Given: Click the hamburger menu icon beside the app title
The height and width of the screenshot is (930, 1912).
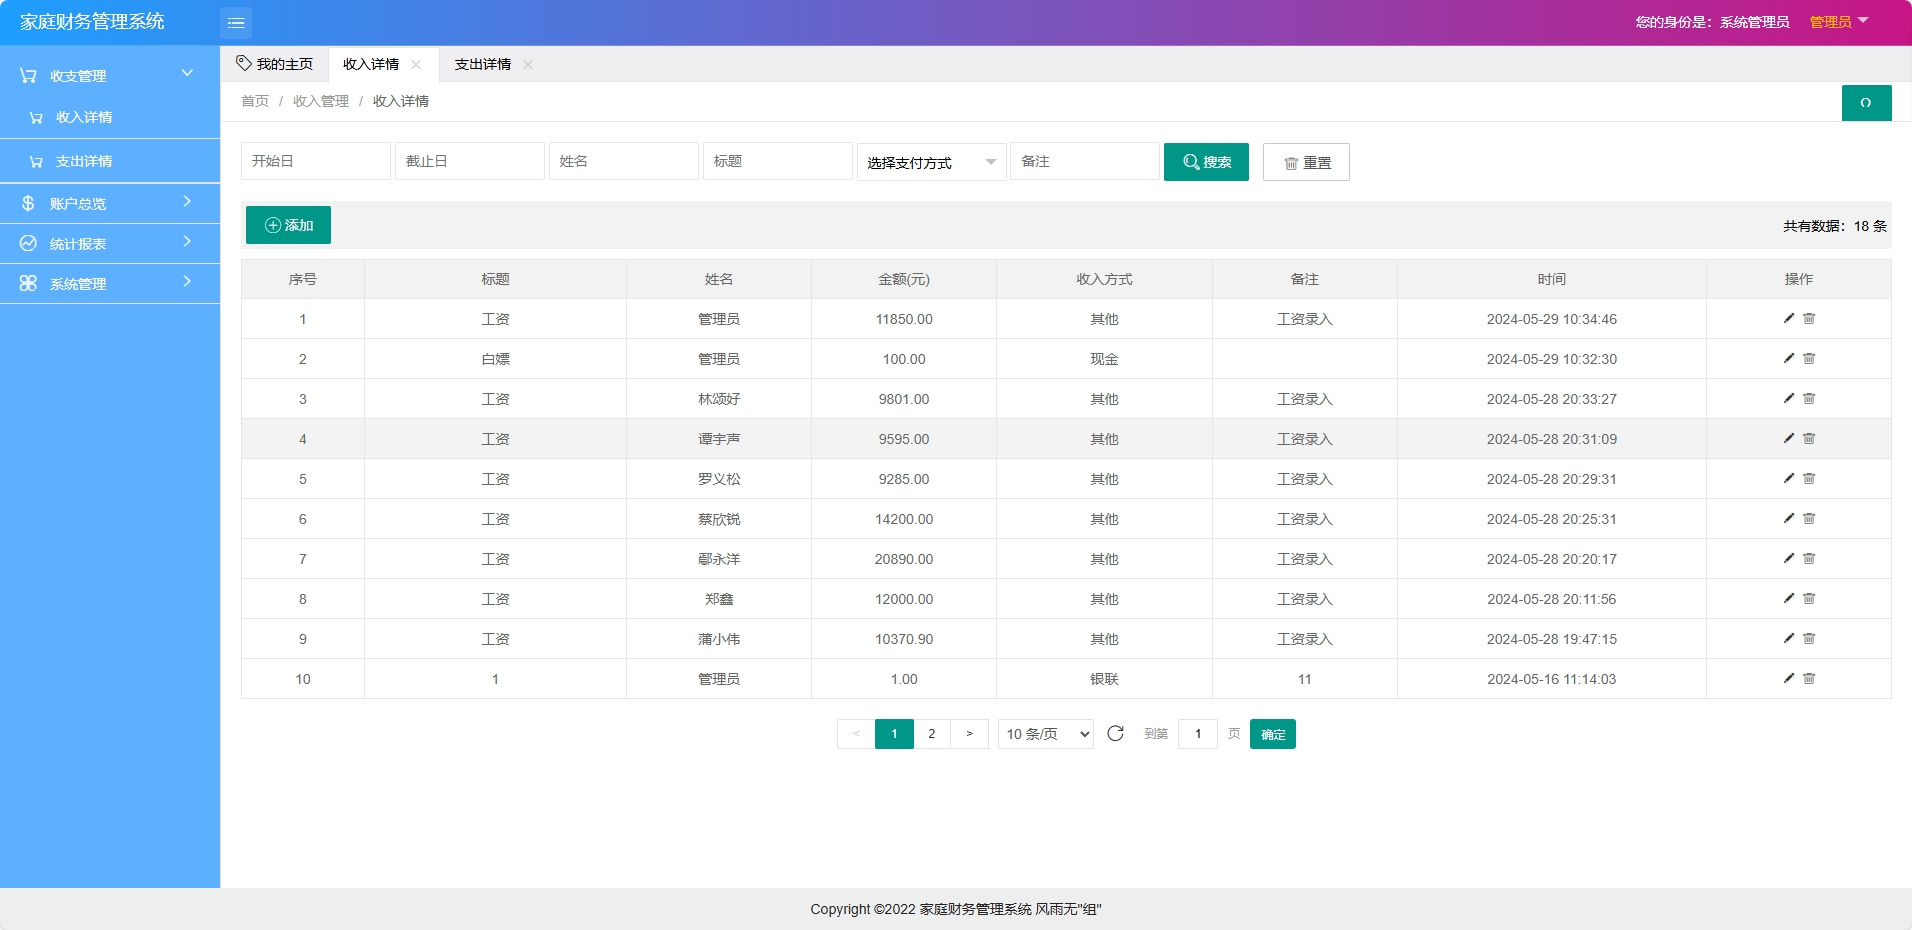Looking at the screenshot, I should tap(236, 22).
